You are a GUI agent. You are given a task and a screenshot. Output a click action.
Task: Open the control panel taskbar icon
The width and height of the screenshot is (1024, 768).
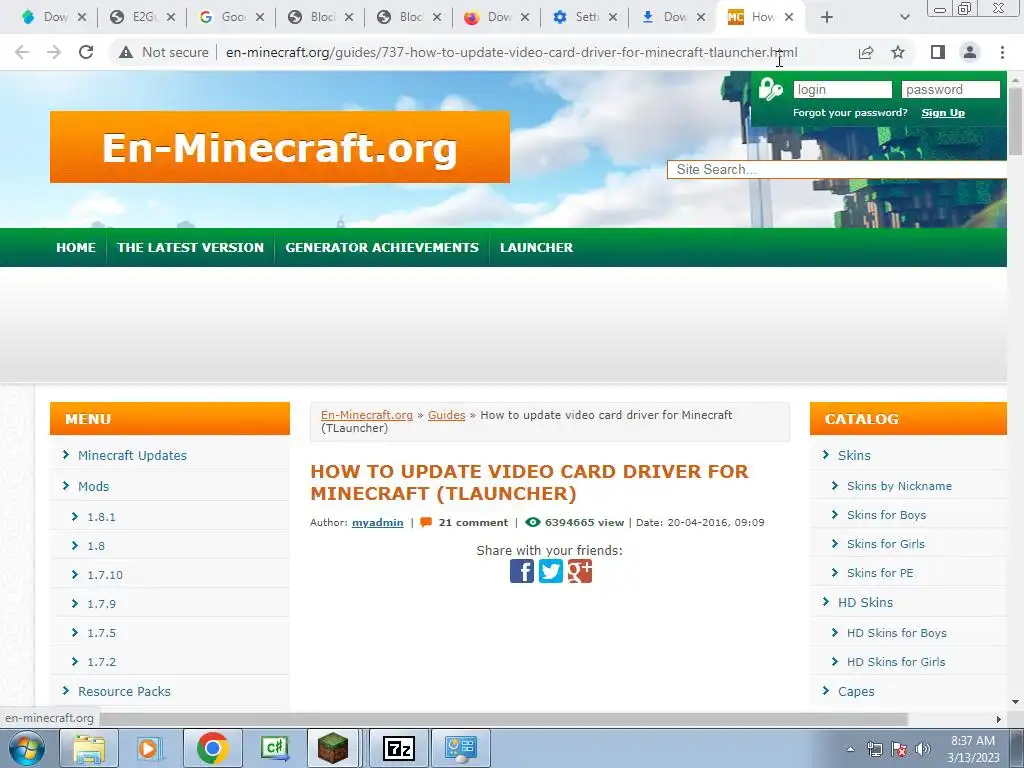[x=460, y=748]
